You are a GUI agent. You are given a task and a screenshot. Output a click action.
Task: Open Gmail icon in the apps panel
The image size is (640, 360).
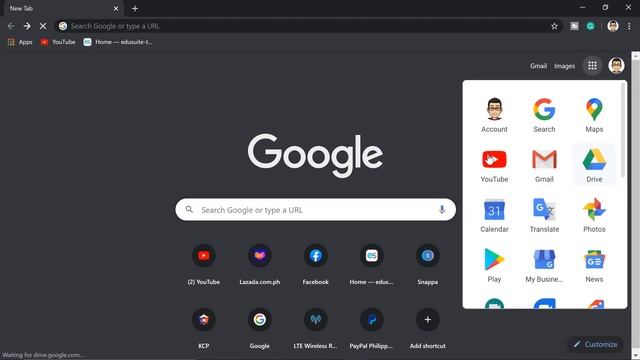(x=544, y=165)
